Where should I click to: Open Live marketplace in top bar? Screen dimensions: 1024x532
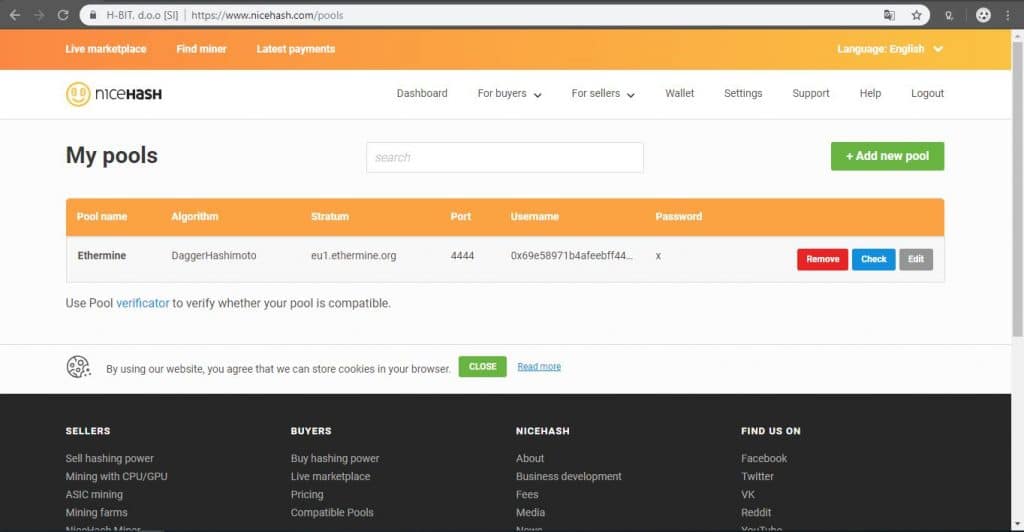(x=106, y=49)
